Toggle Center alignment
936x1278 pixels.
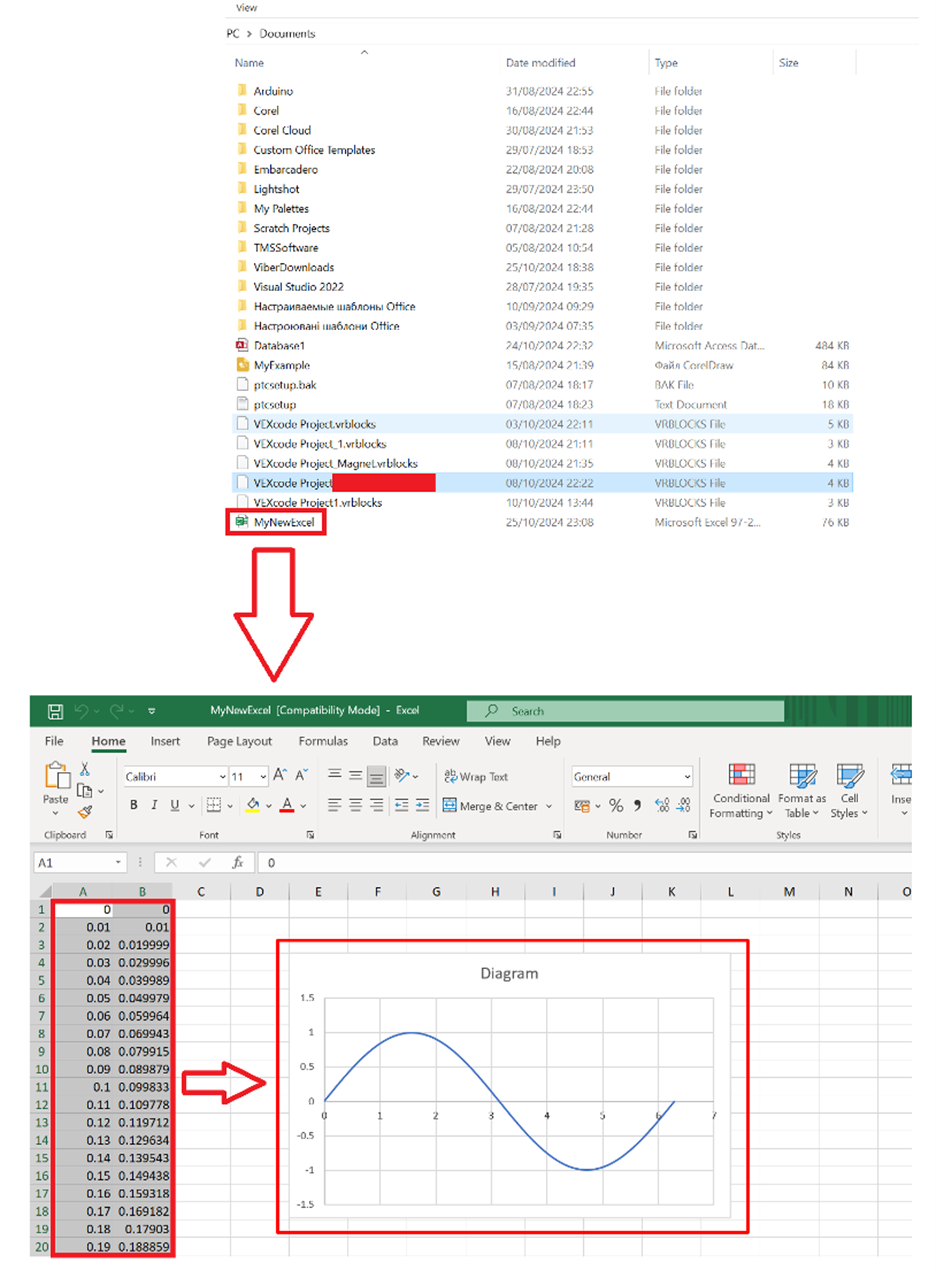click(x=356, y=805)
